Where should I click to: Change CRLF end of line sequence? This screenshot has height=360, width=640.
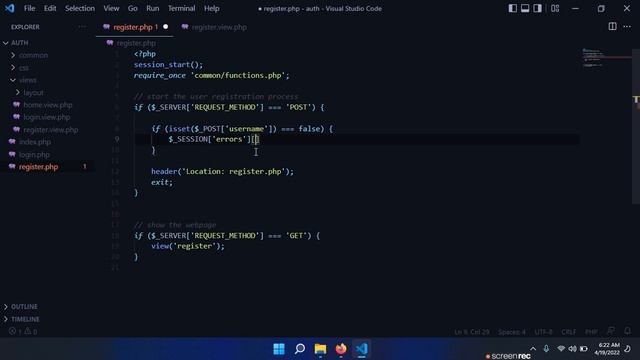coord(569,332)
